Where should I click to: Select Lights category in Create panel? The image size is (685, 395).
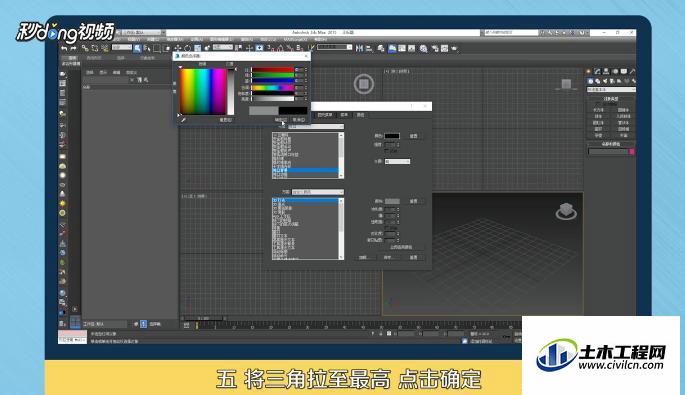click(x=605, y=81)
